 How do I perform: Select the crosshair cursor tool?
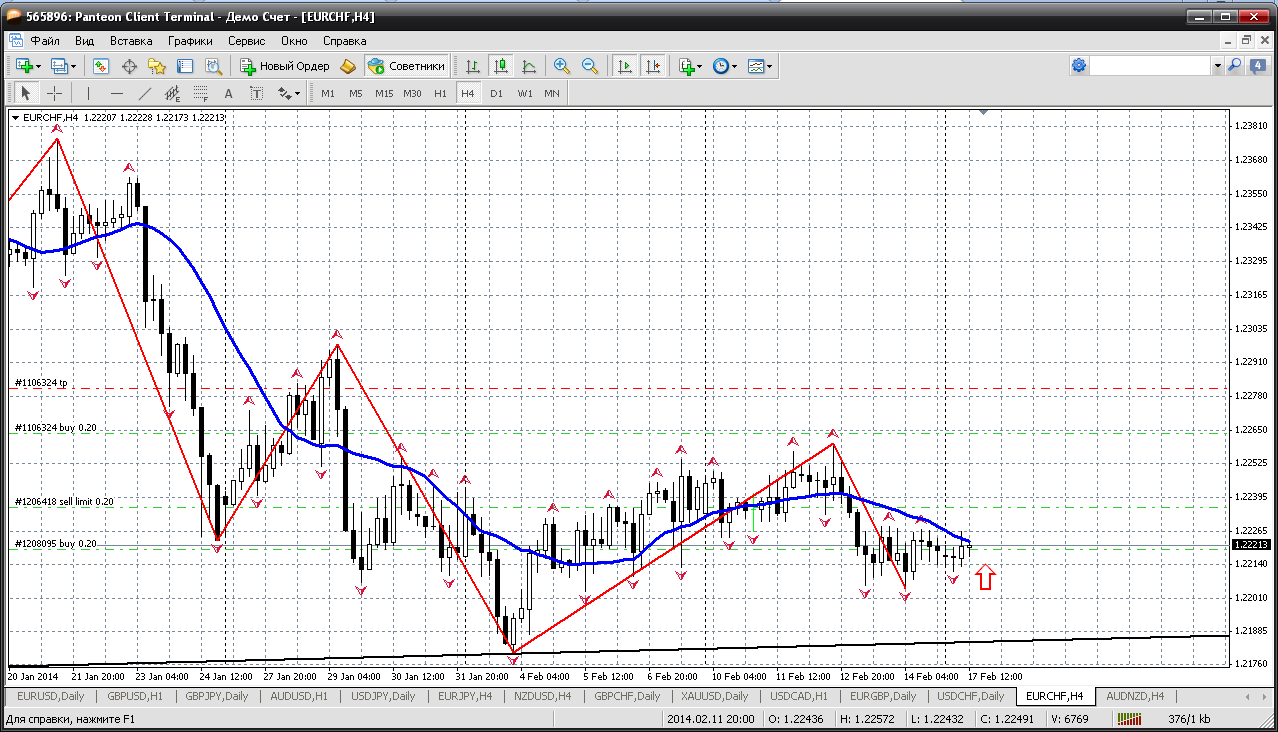point(54,93)
